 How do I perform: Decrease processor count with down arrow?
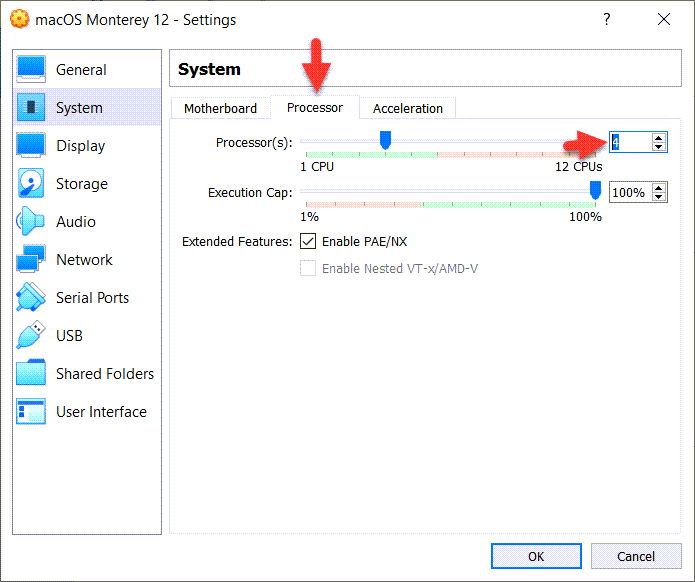[x=658, y=147]
